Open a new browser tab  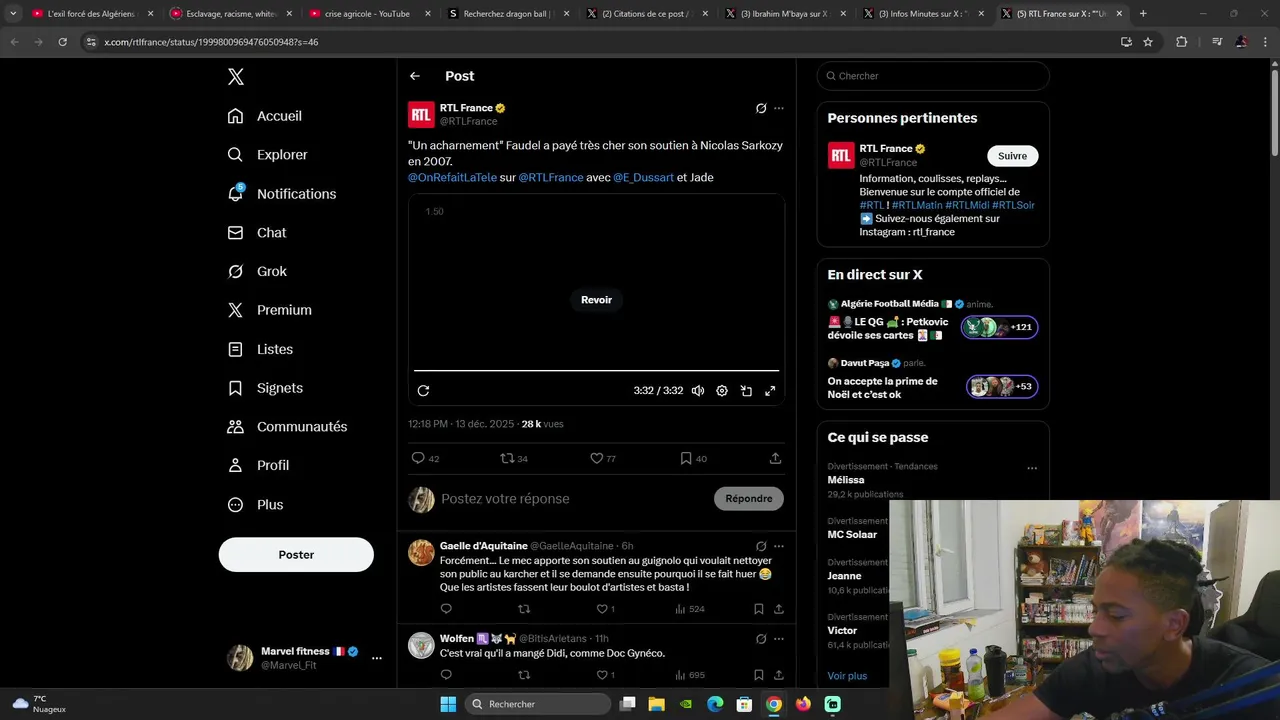click(1143, 14)
